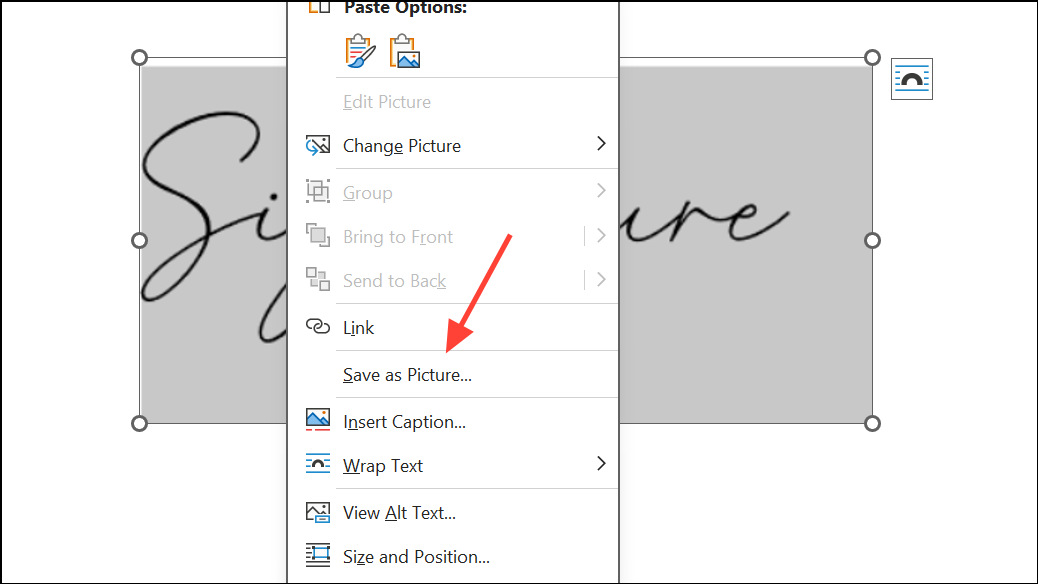The height and width of the screenshot is (584, 1038).
Task: Open the Link command
Action: [358, 327]
